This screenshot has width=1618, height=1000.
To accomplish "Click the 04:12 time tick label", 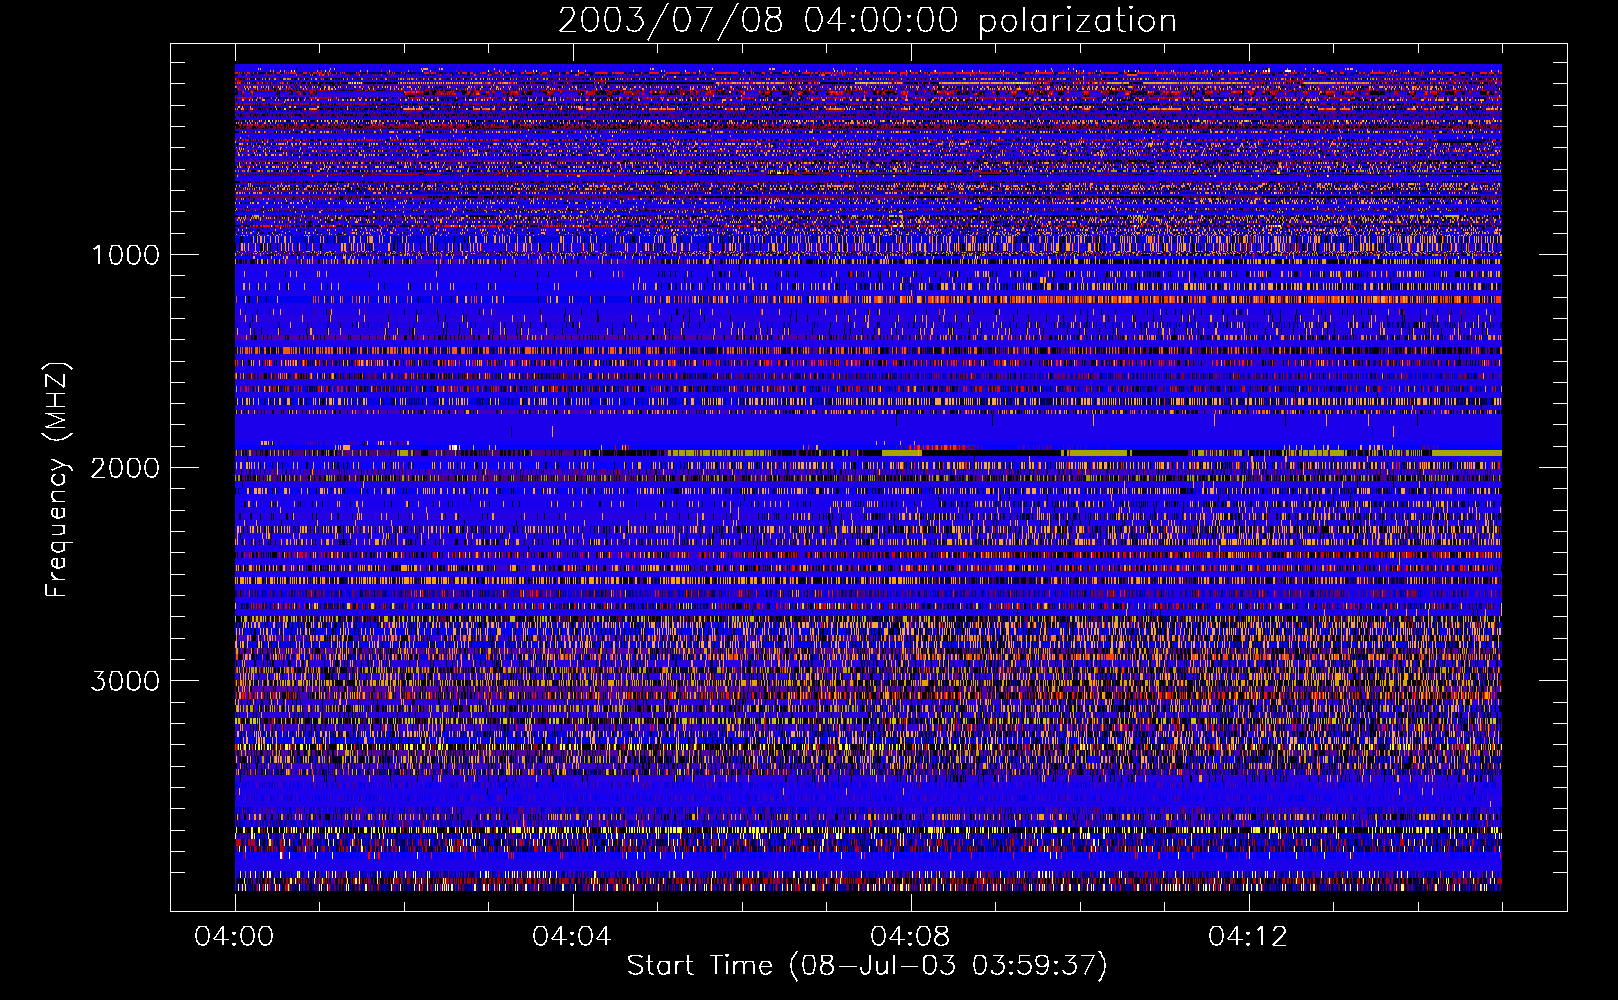I will click(1248, 936).
